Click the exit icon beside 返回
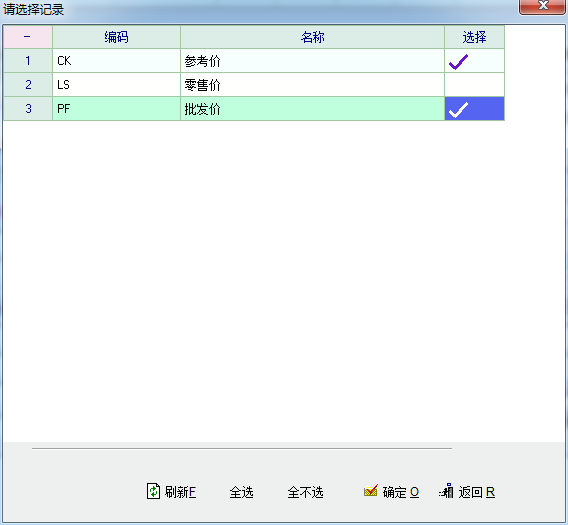 (x=446, y=491)
